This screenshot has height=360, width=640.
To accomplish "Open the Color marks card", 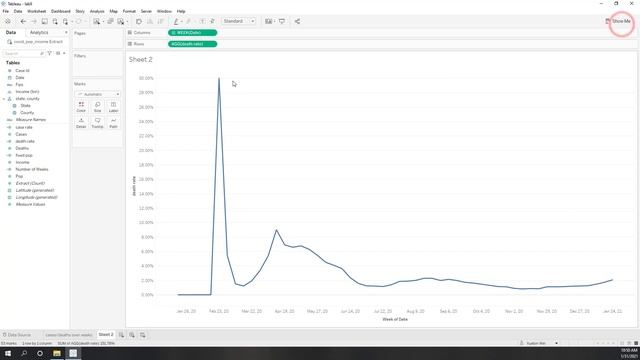I will tap(81, 107).
